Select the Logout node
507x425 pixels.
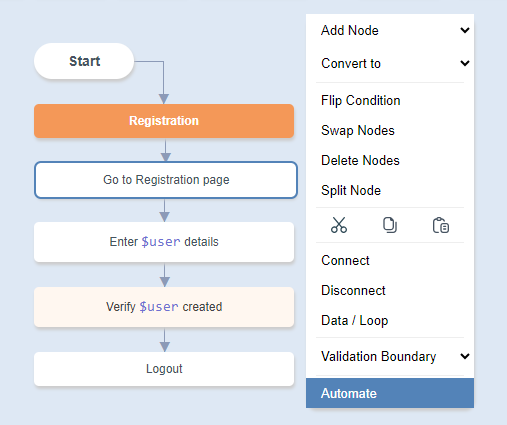tap(164, 369)
